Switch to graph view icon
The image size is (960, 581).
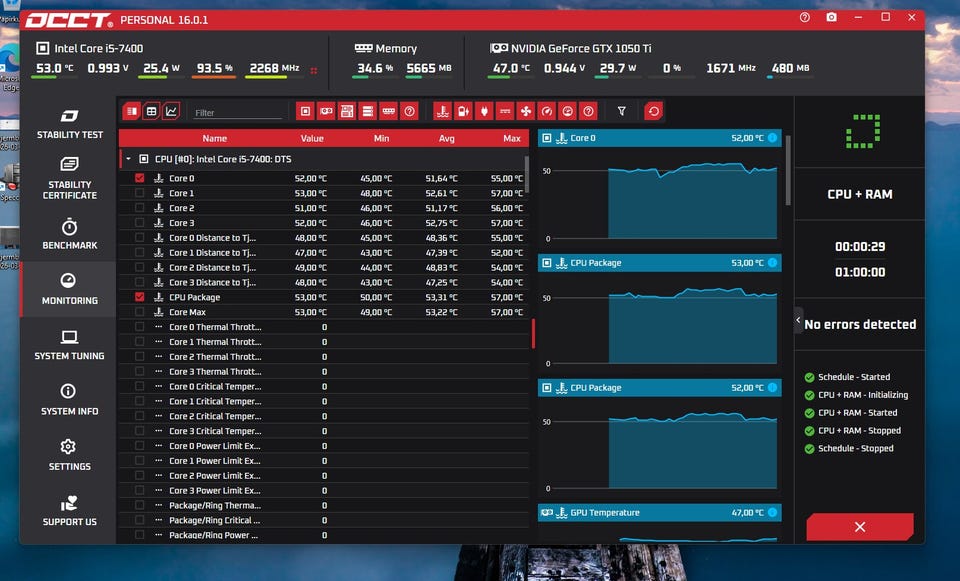tap(171, 111)
